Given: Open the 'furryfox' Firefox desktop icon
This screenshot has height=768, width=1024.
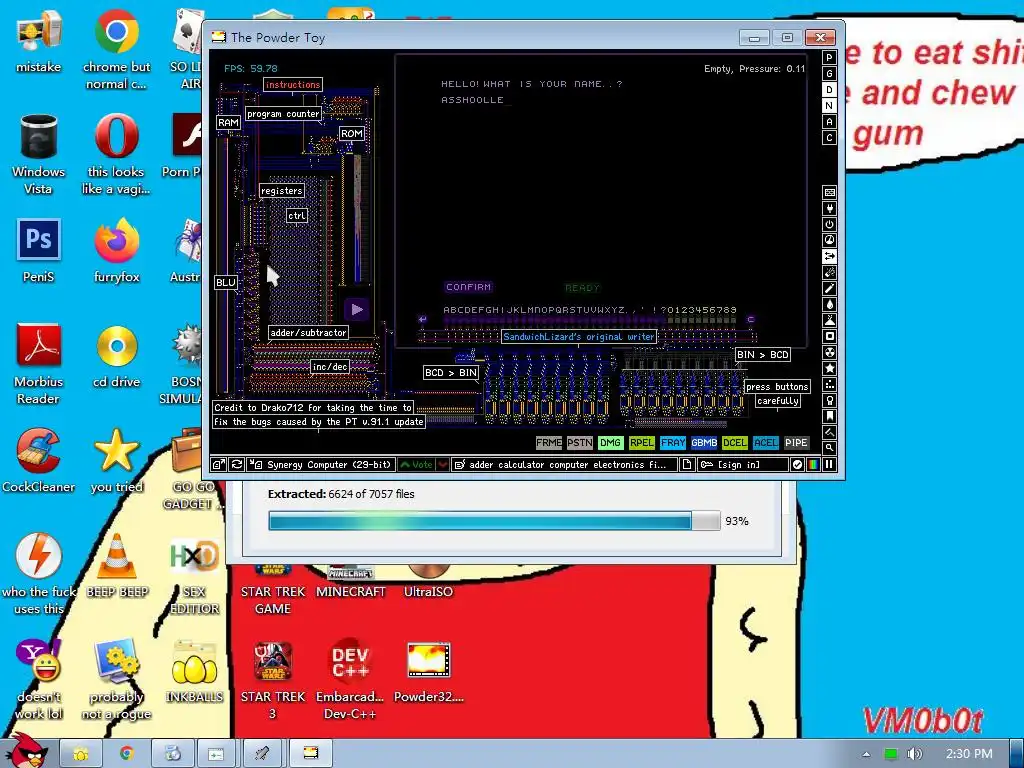Looking at the screenshot, I should pyautogui.click(x=116, y=251).
